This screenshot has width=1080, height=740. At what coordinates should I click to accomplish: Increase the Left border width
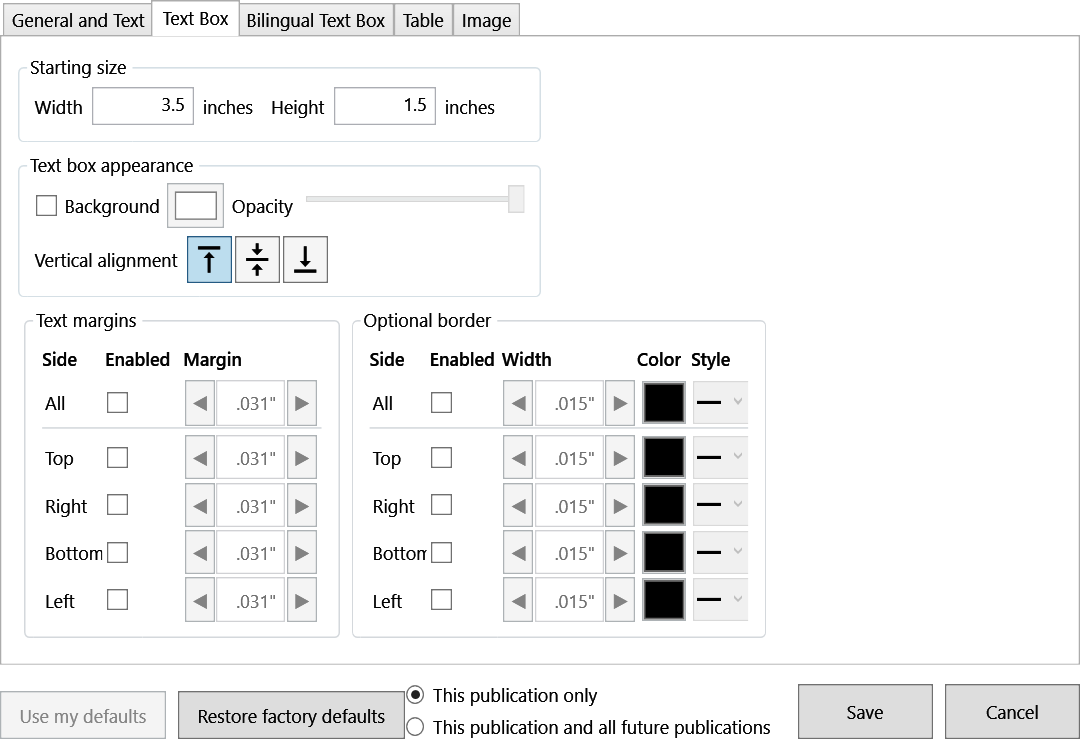[620, 601]
